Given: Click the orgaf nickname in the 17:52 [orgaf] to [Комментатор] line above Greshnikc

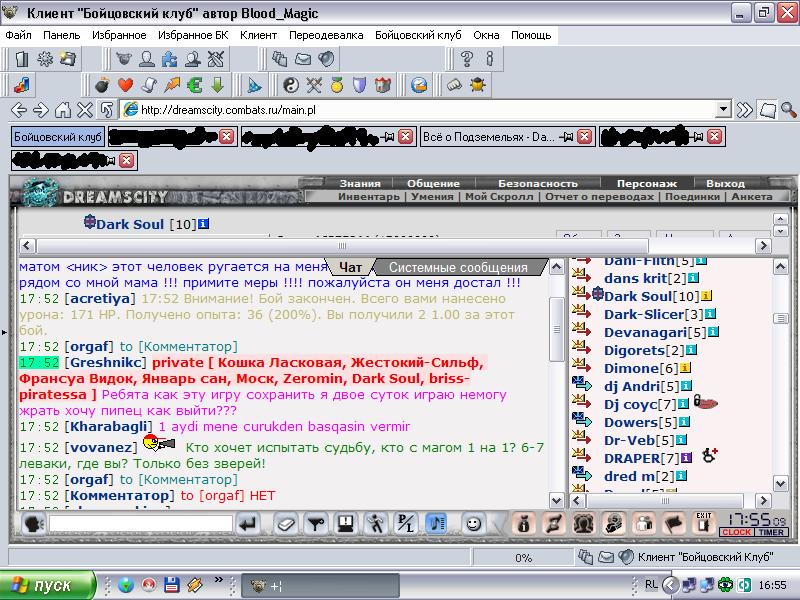Looking at the screenshot, I should click(x=89, y=346).
